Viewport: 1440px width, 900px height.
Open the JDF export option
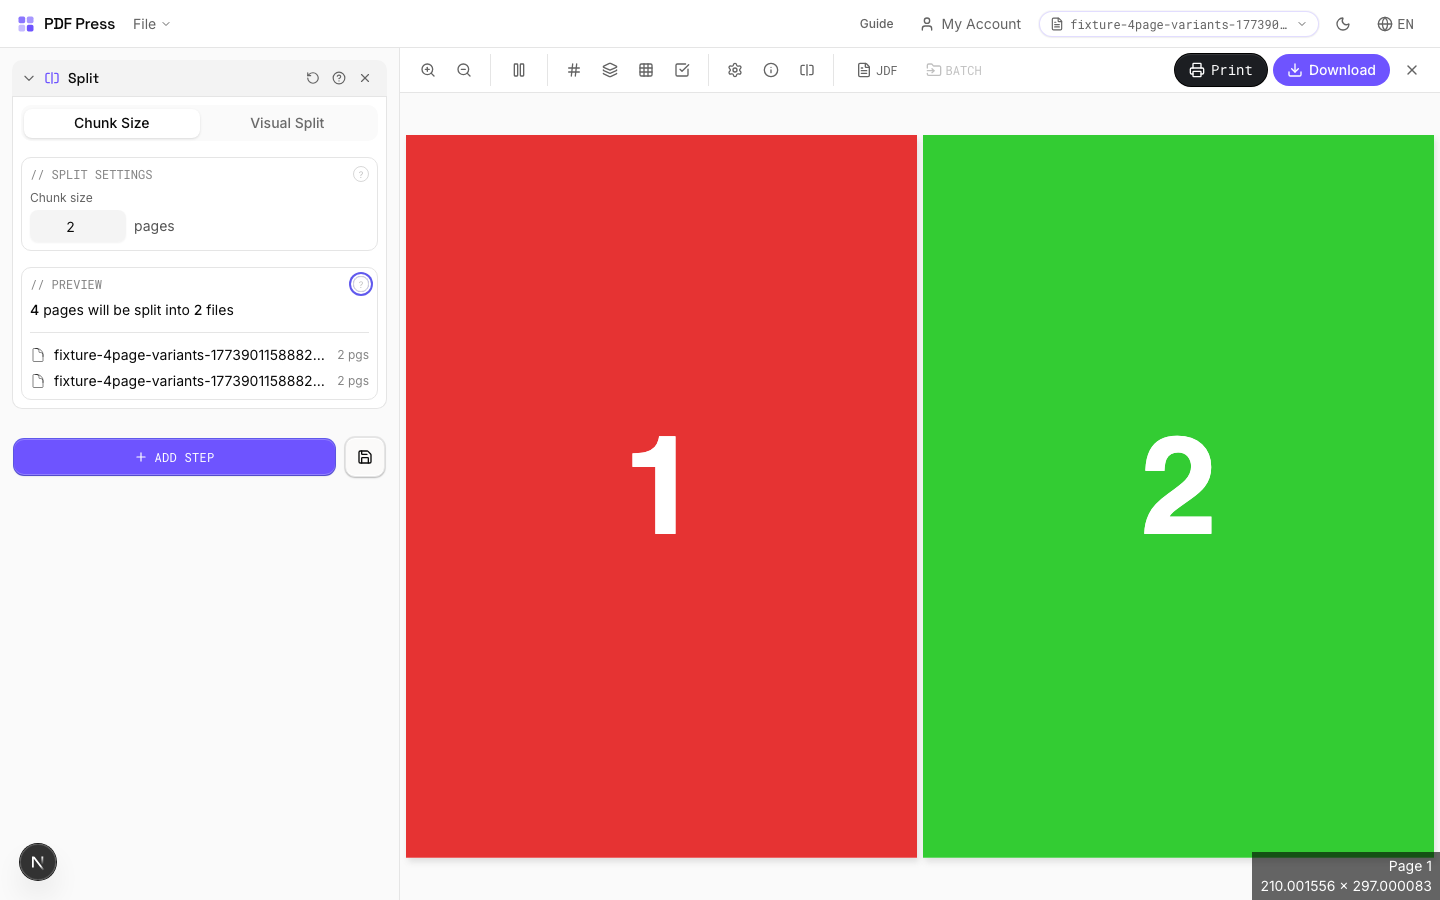(x=877, y=70)
